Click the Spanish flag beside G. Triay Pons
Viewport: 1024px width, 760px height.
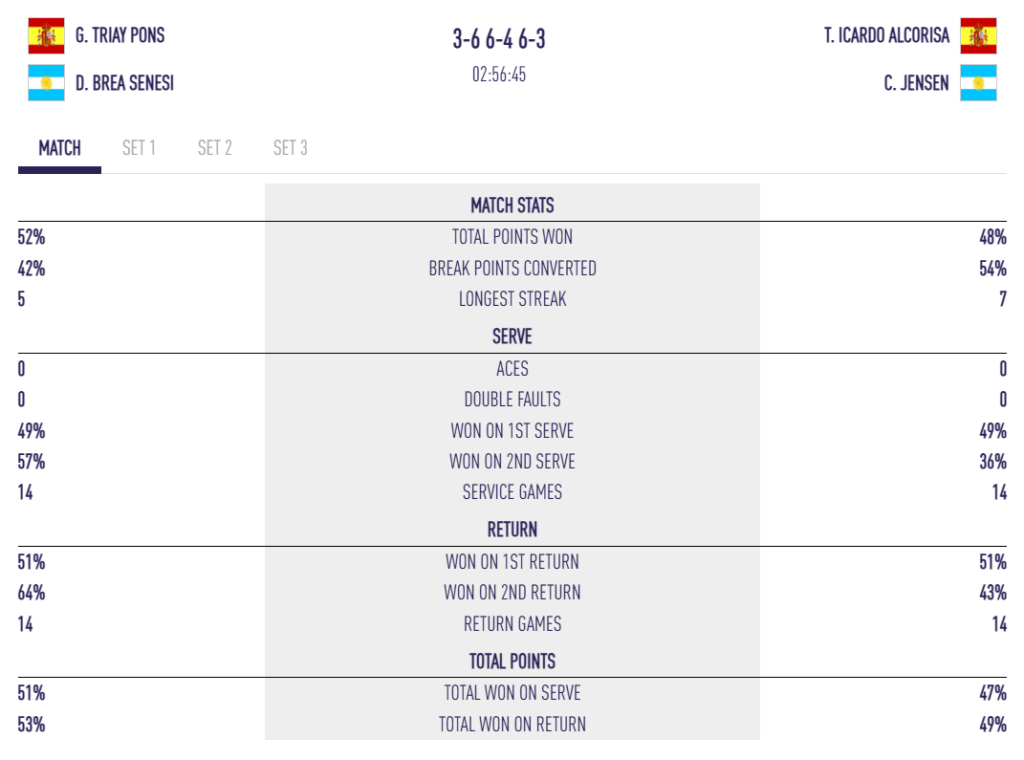[x=46, y=35]
